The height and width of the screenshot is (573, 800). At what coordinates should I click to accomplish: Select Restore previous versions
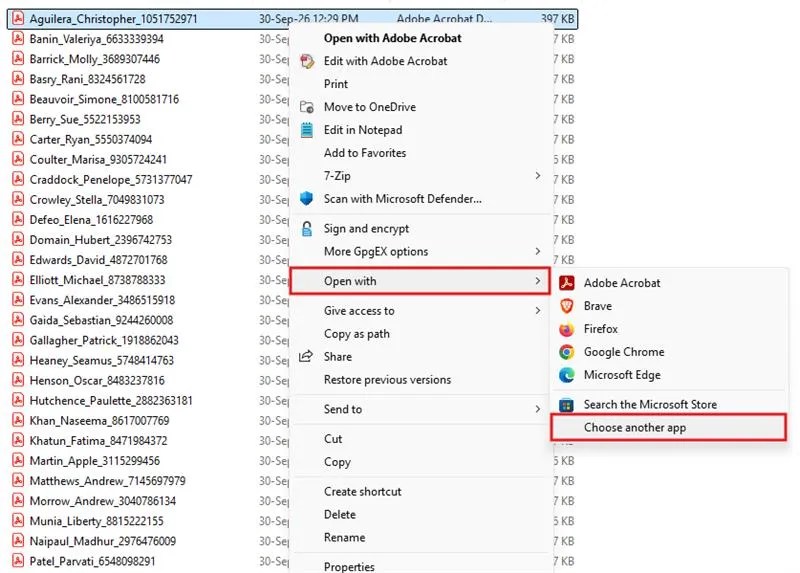(387, 380)
